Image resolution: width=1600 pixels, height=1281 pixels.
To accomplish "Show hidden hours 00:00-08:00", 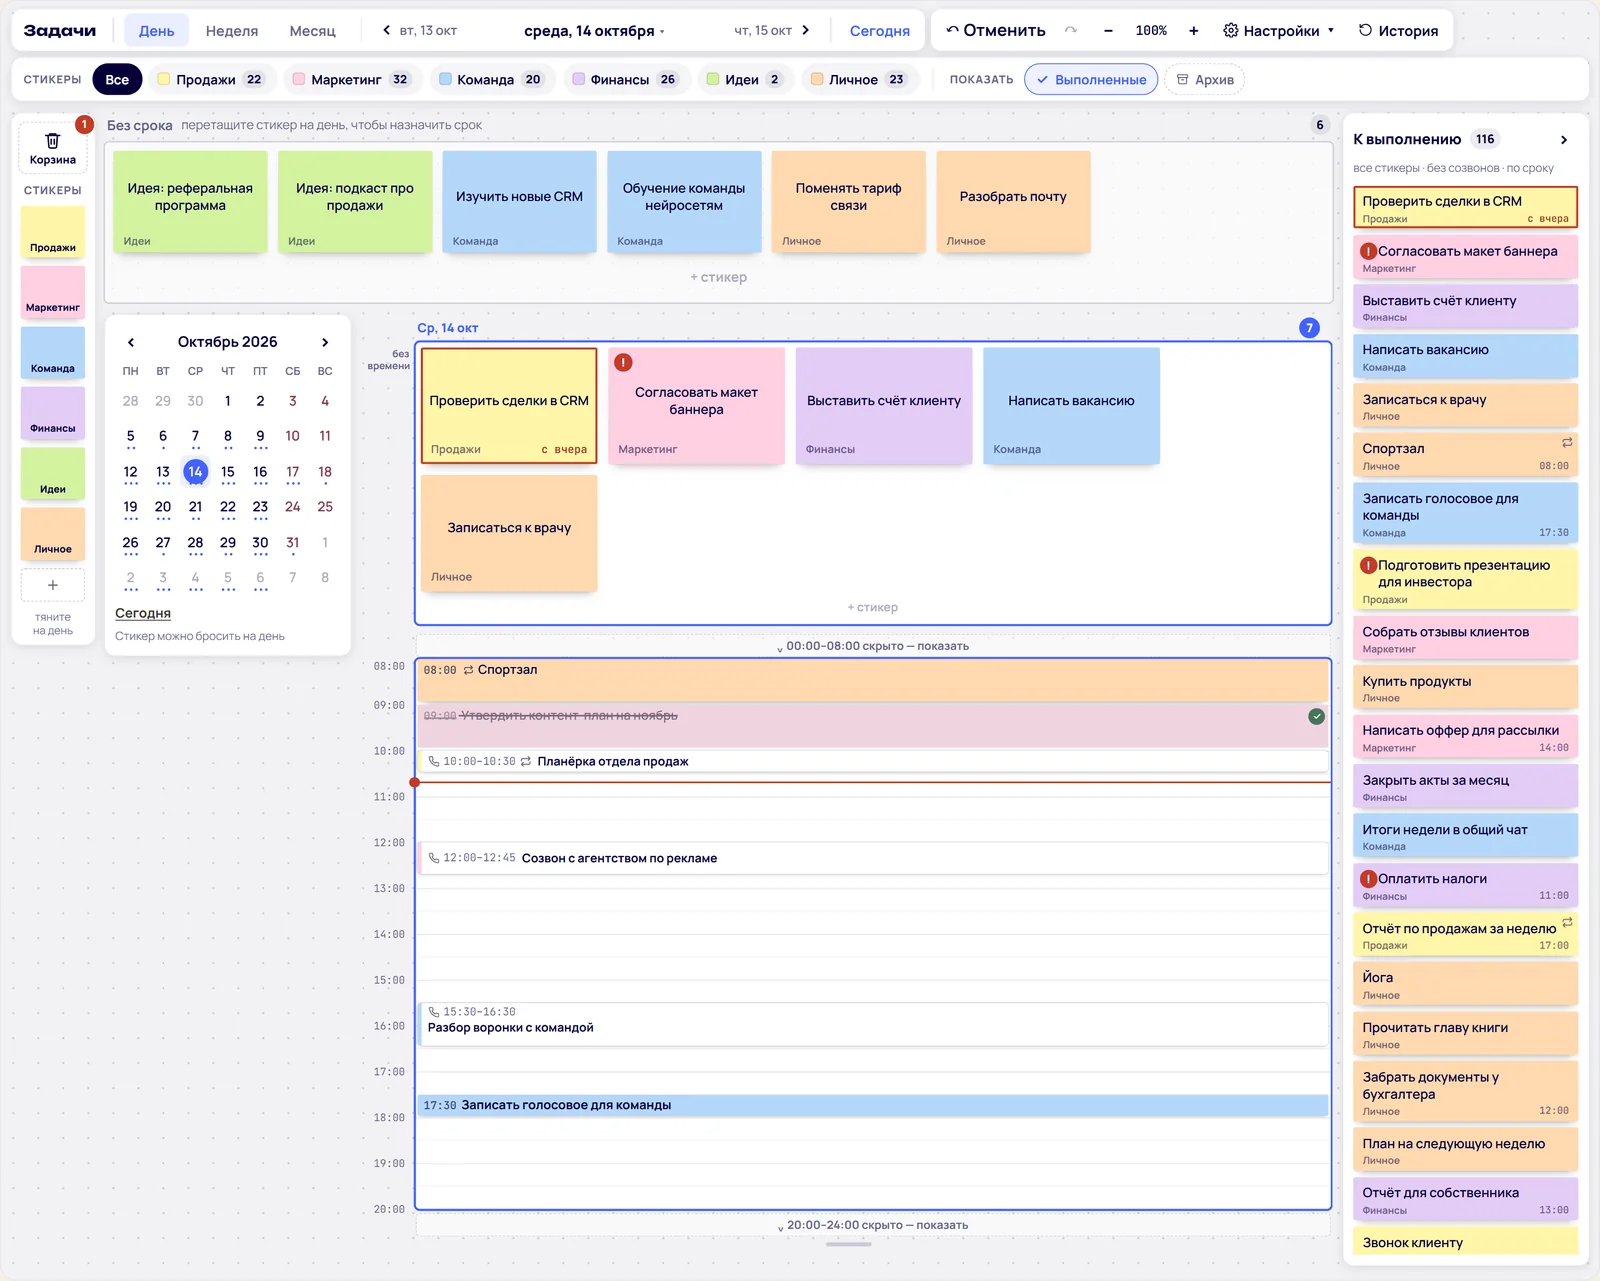I will click(x=873, y=646).
